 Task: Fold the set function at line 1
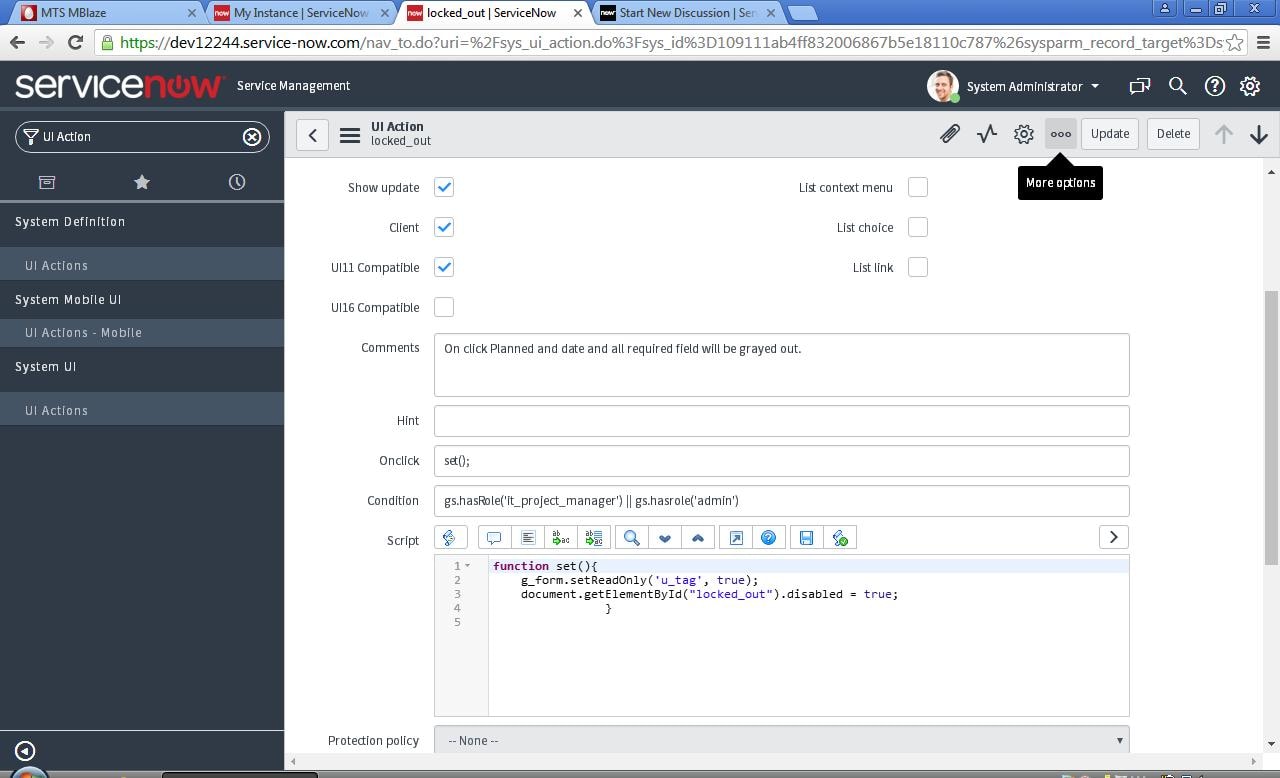467,566
